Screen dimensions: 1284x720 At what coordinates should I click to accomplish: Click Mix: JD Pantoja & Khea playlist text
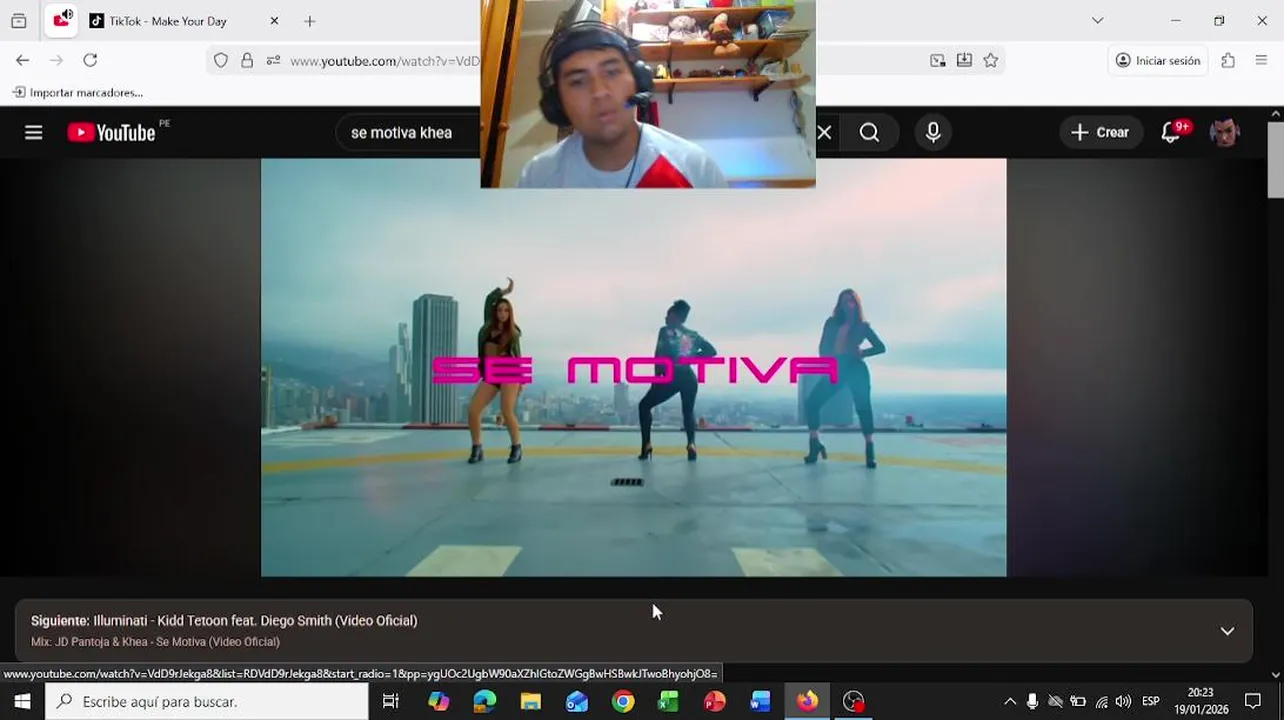point(155,642)
